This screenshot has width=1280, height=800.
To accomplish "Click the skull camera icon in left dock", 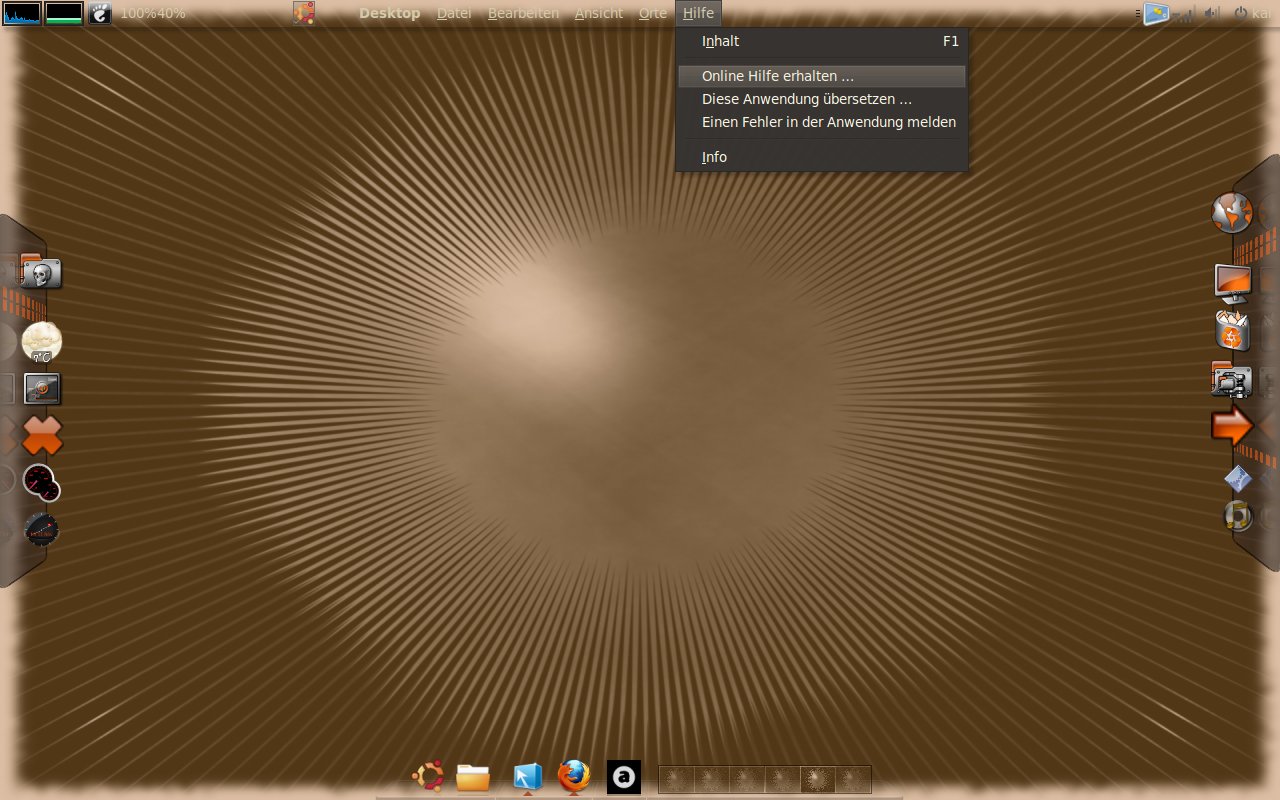I will (41, 272).
